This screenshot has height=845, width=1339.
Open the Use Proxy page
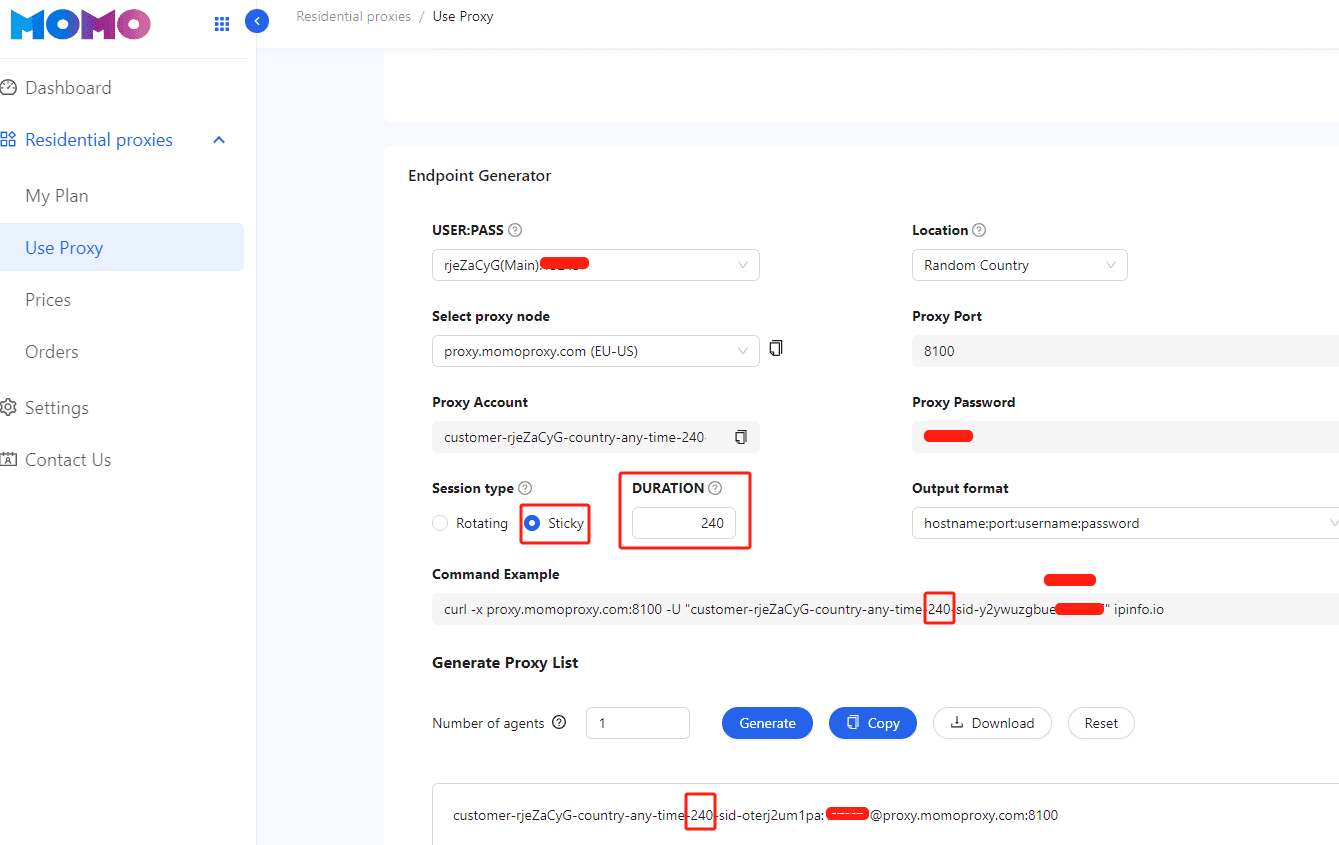coord(122,248)
